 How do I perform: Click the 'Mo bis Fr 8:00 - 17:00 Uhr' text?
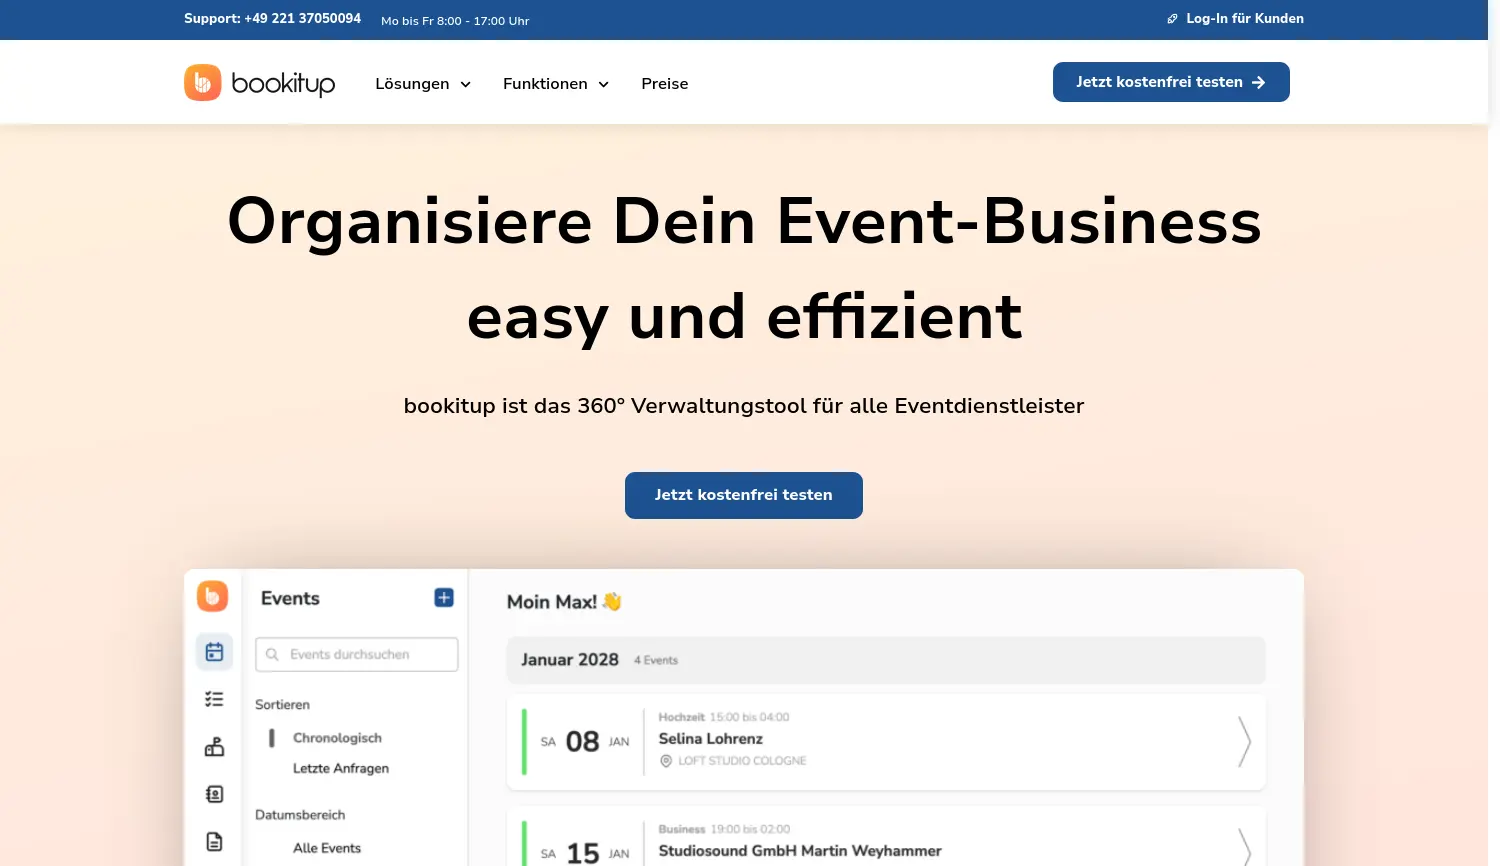click(x=455, y=21)
